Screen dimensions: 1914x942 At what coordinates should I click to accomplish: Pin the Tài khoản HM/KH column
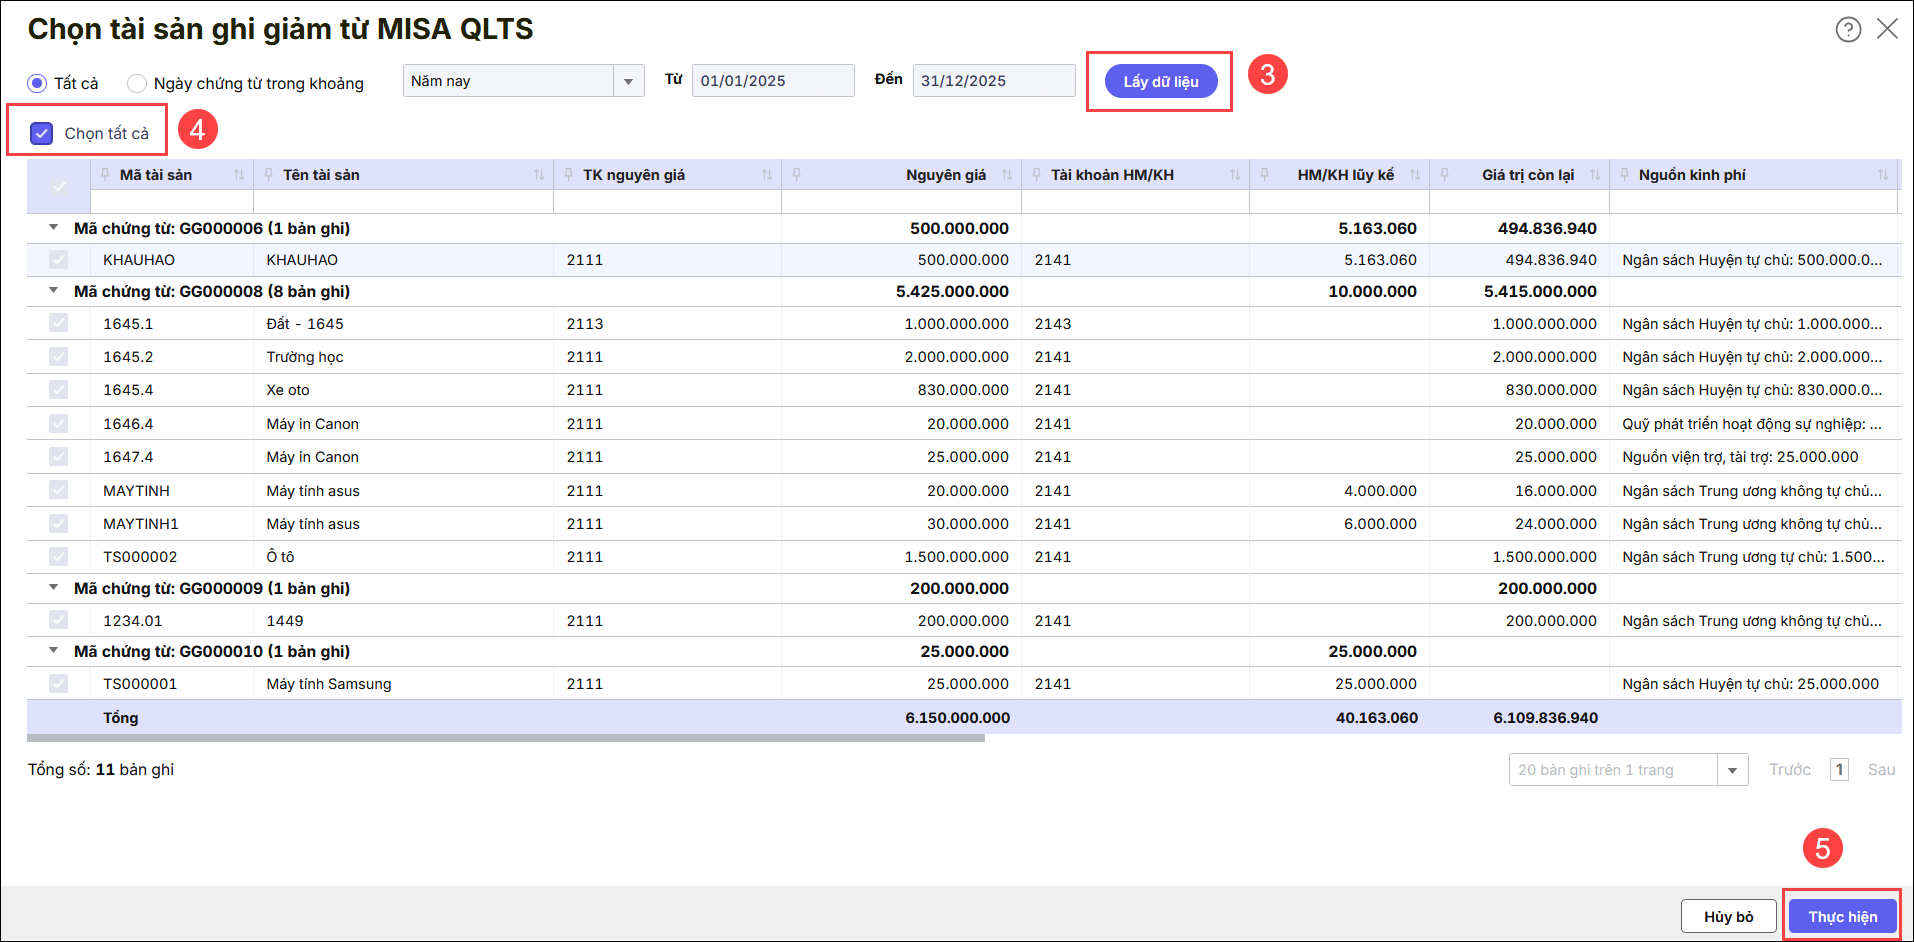(x=1036, y=174)
